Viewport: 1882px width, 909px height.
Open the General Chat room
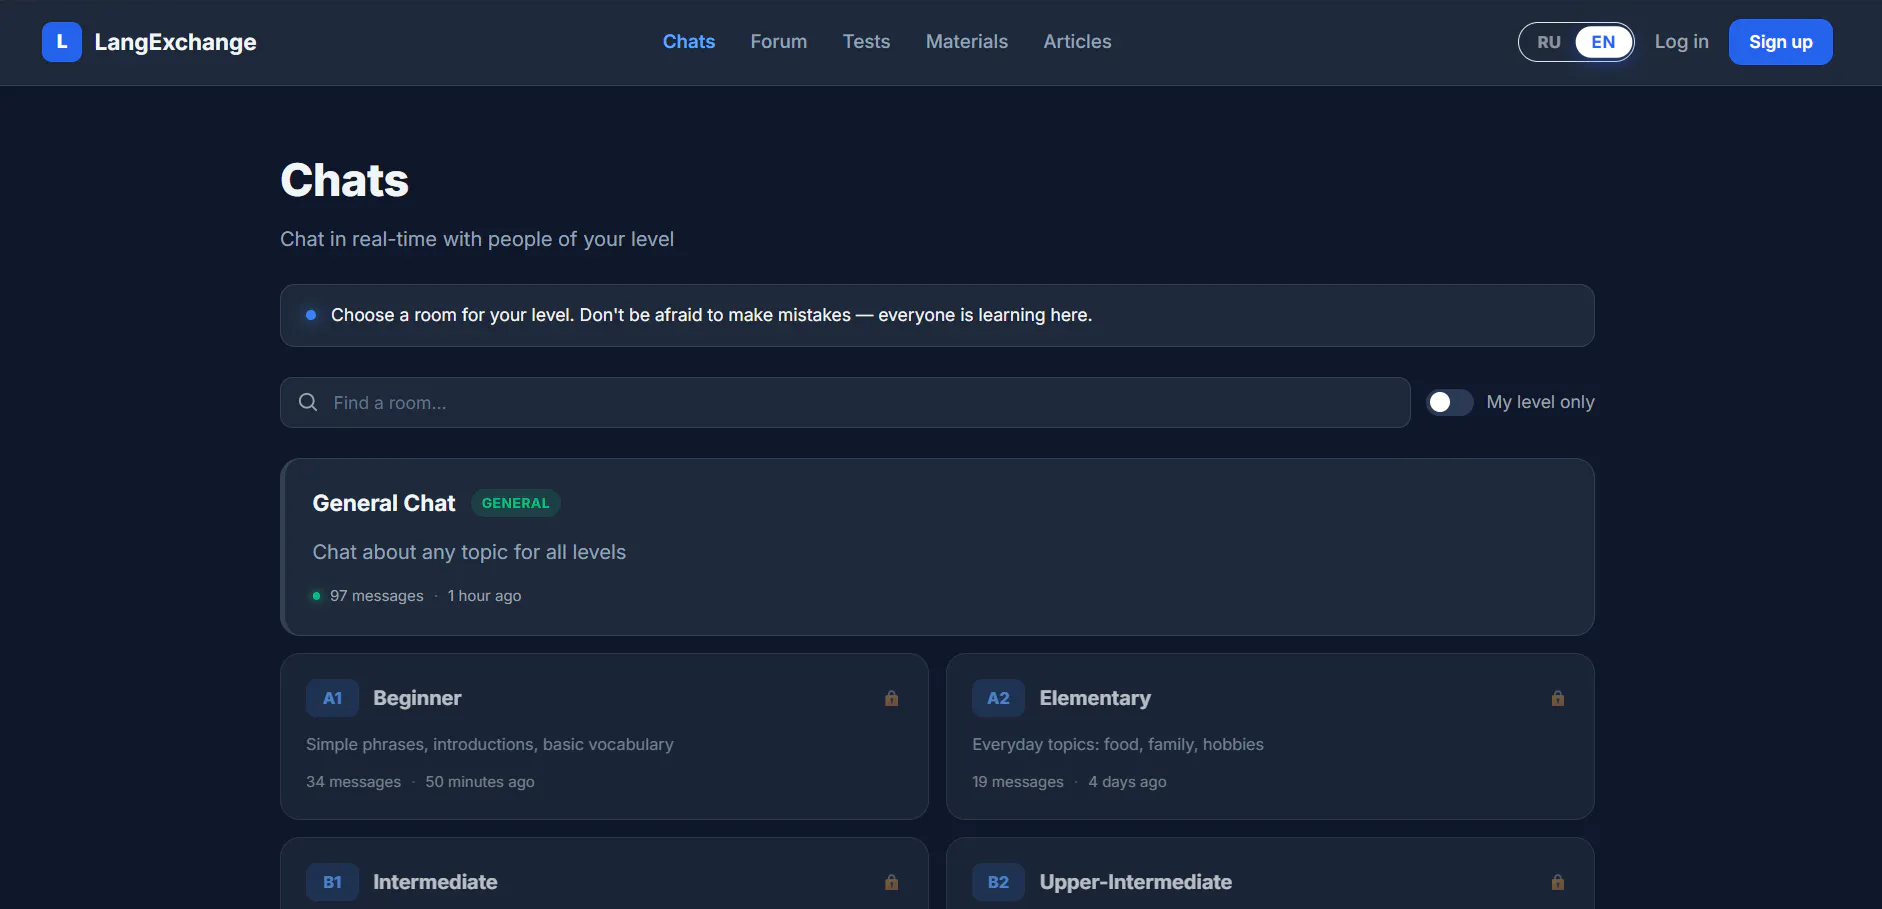pyautogui.click(x=938, y=547)
